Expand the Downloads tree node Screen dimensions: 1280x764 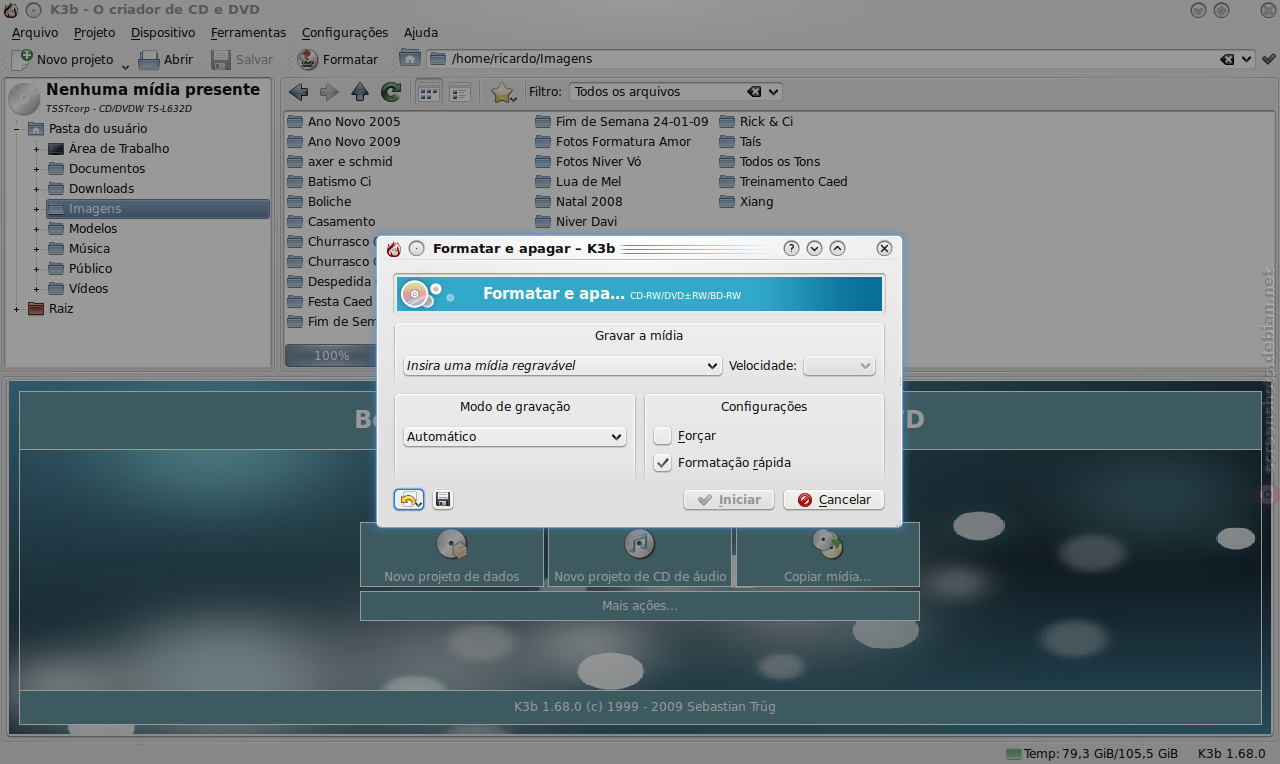coord(37,189)
